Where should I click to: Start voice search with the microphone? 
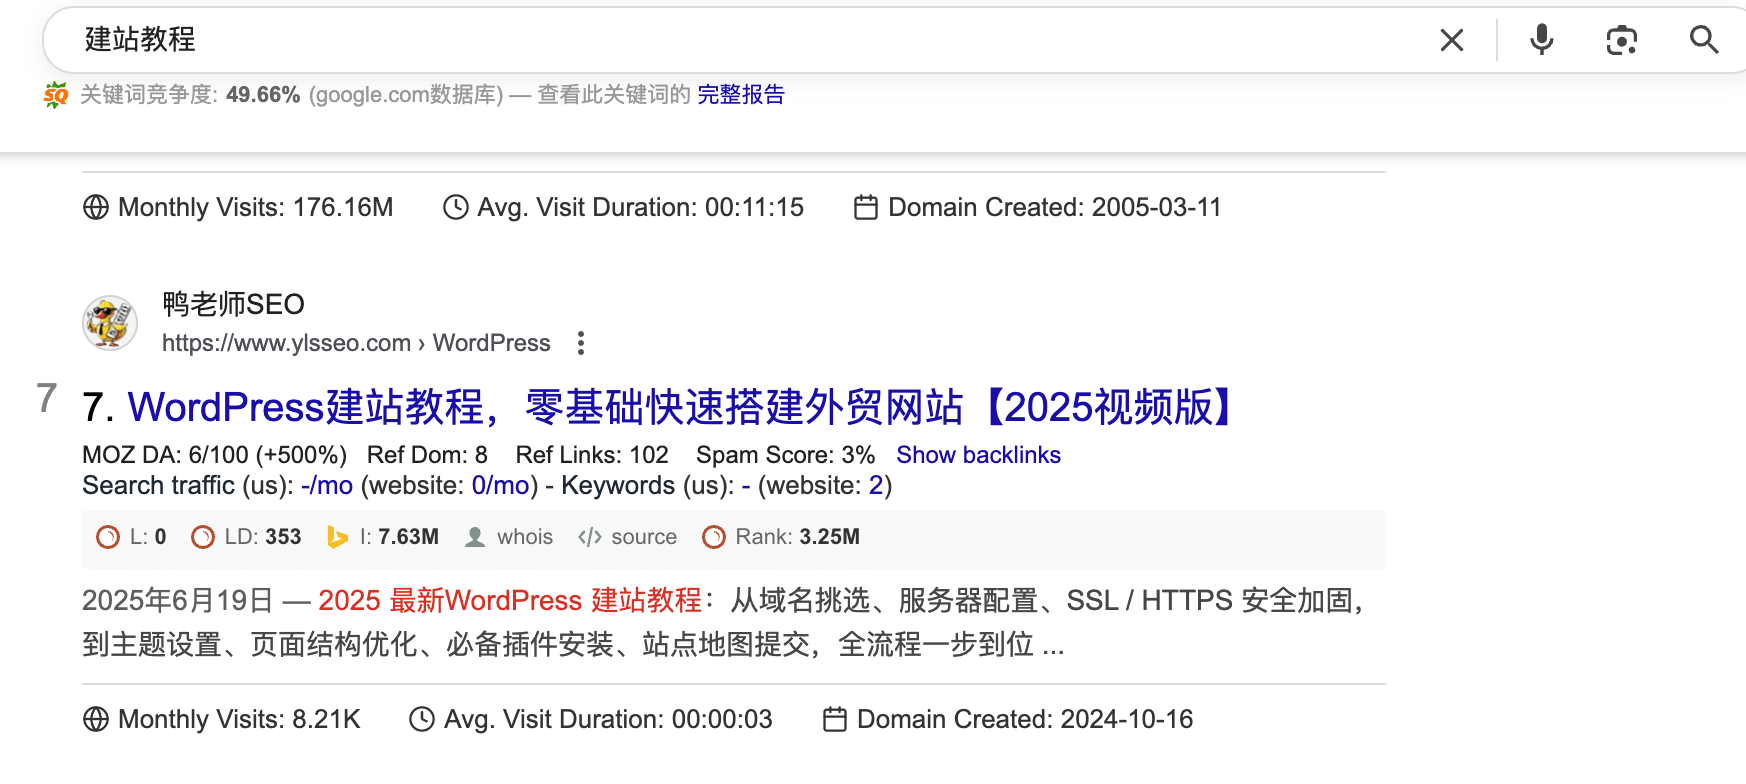1542,40
